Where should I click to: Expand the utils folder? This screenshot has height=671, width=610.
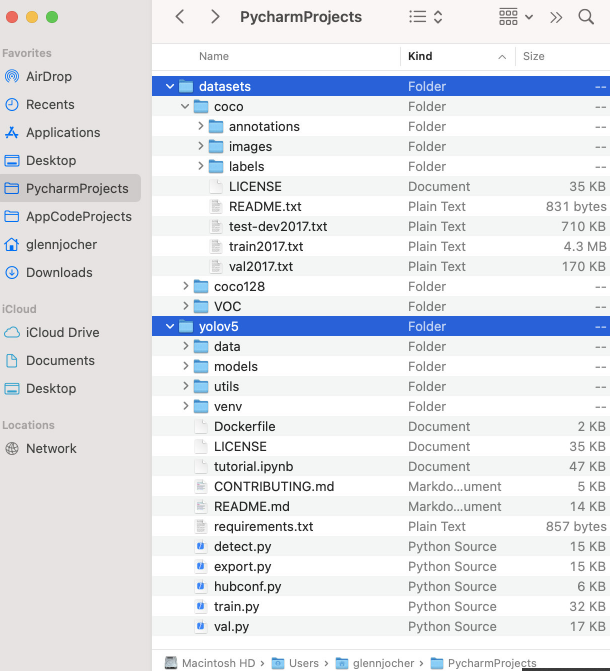(x=185, y=386)
